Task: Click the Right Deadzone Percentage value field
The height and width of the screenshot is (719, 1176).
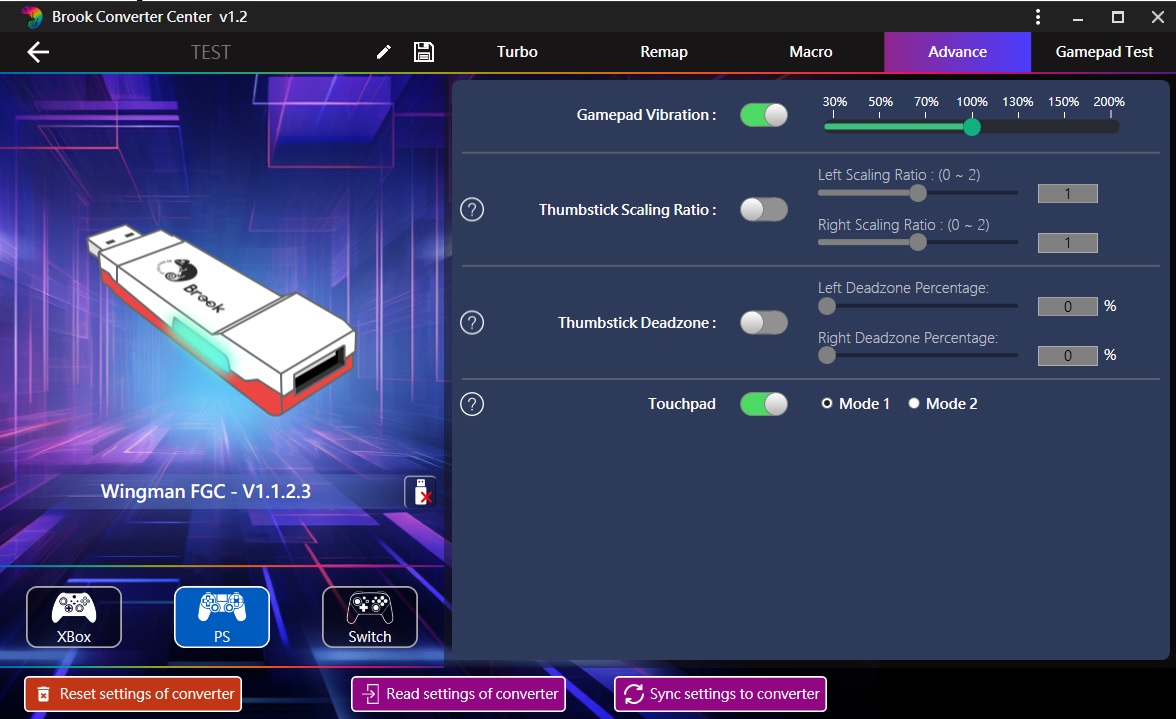Action: point(1068,355)
